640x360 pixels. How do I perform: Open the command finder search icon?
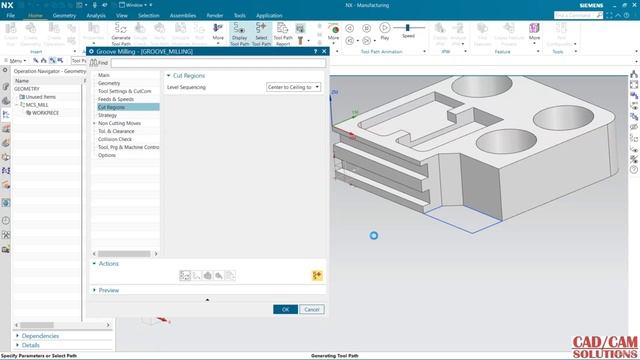point(599,16)
